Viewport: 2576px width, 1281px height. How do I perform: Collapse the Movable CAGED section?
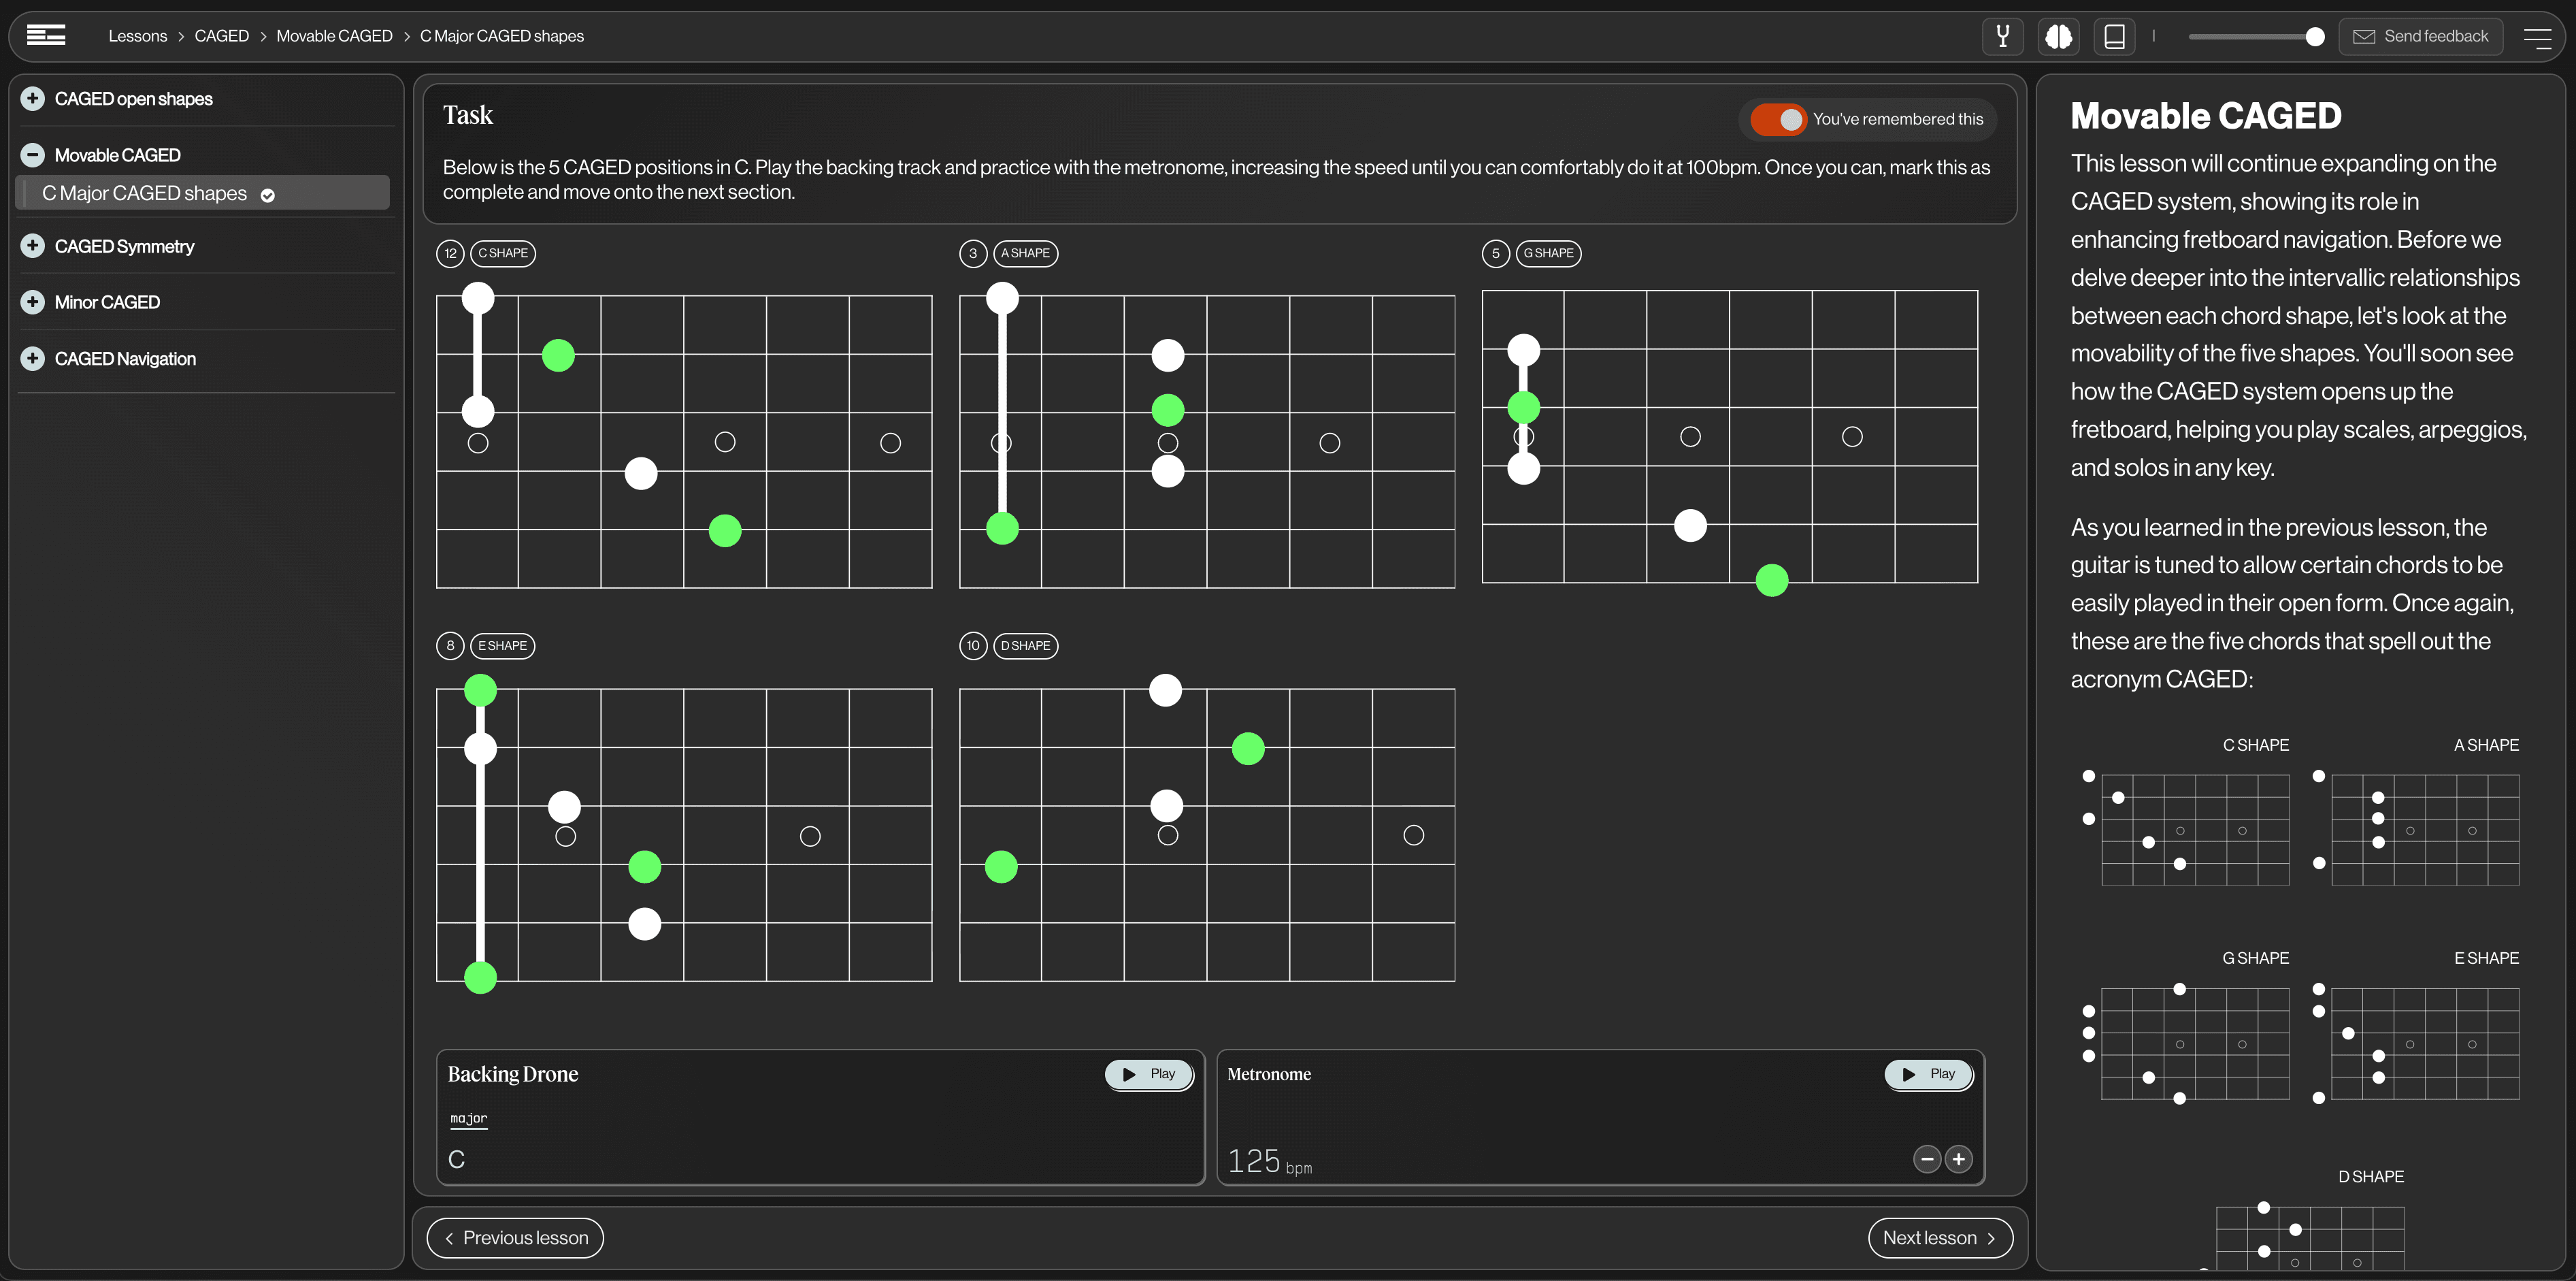click(x=33, y=155)
